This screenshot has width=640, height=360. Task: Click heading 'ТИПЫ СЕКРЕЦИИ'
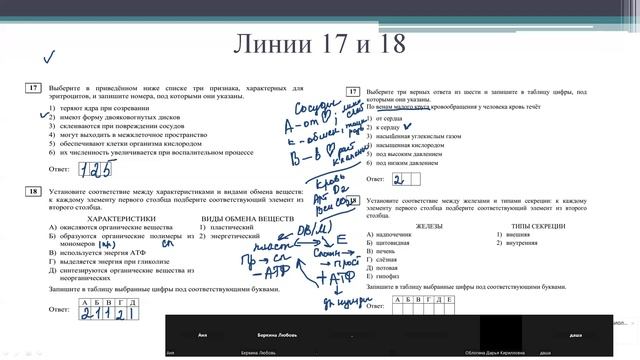[x=538, y=226]
